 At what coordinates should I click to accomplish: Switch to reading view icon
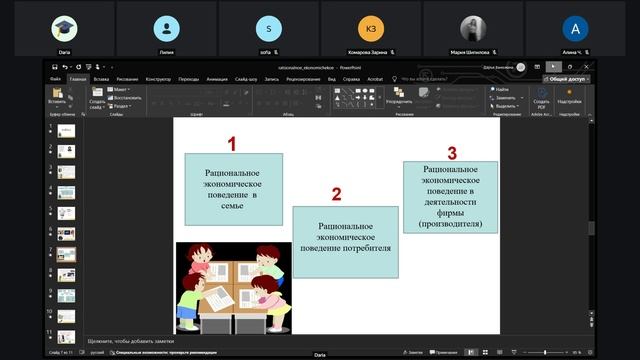tap(500, 352)
